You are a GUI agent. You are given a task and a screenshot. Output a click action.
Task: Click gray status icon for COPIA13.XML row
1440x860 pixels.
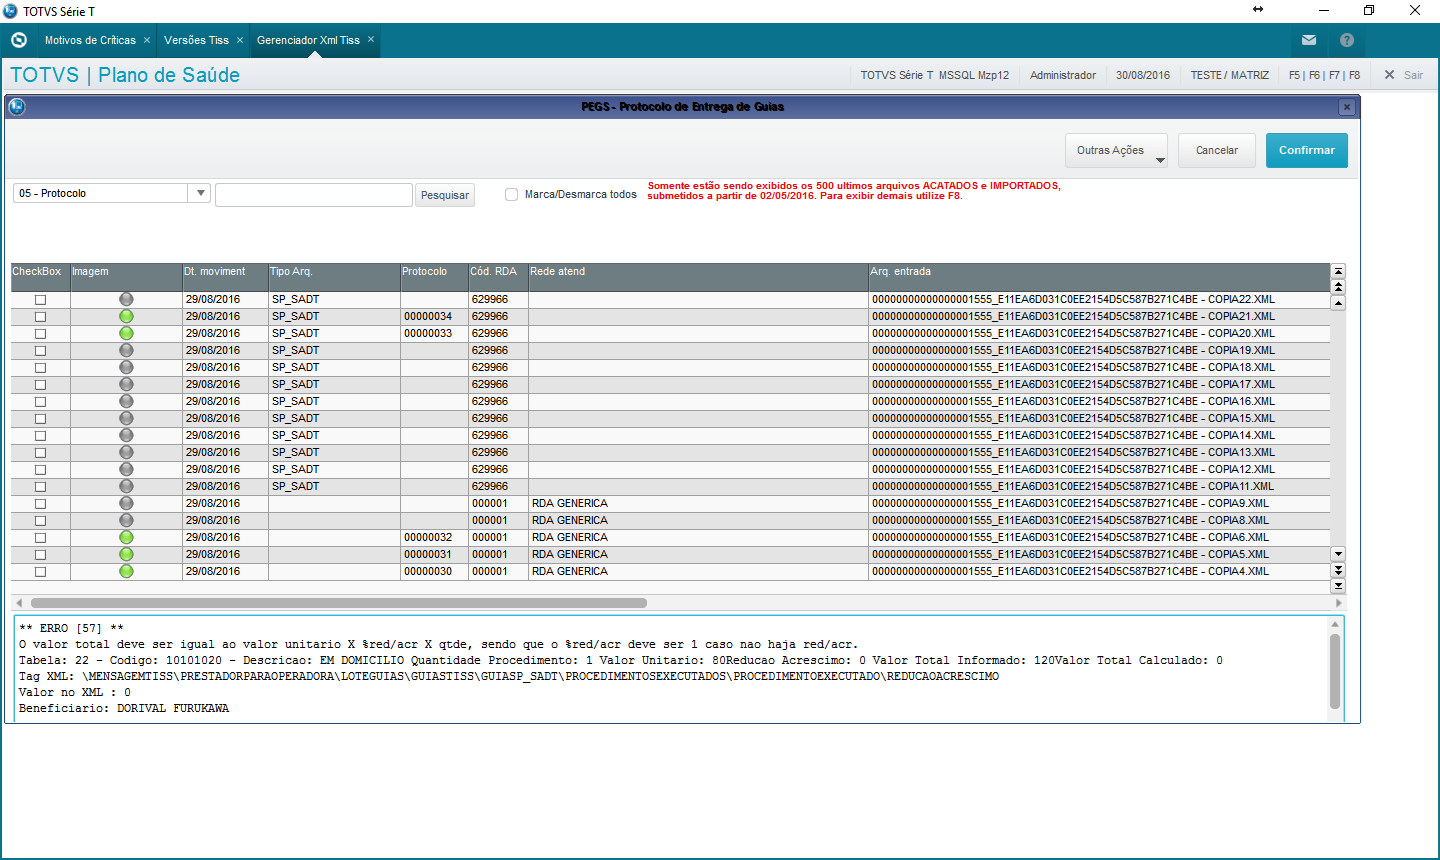coord(126,452)
